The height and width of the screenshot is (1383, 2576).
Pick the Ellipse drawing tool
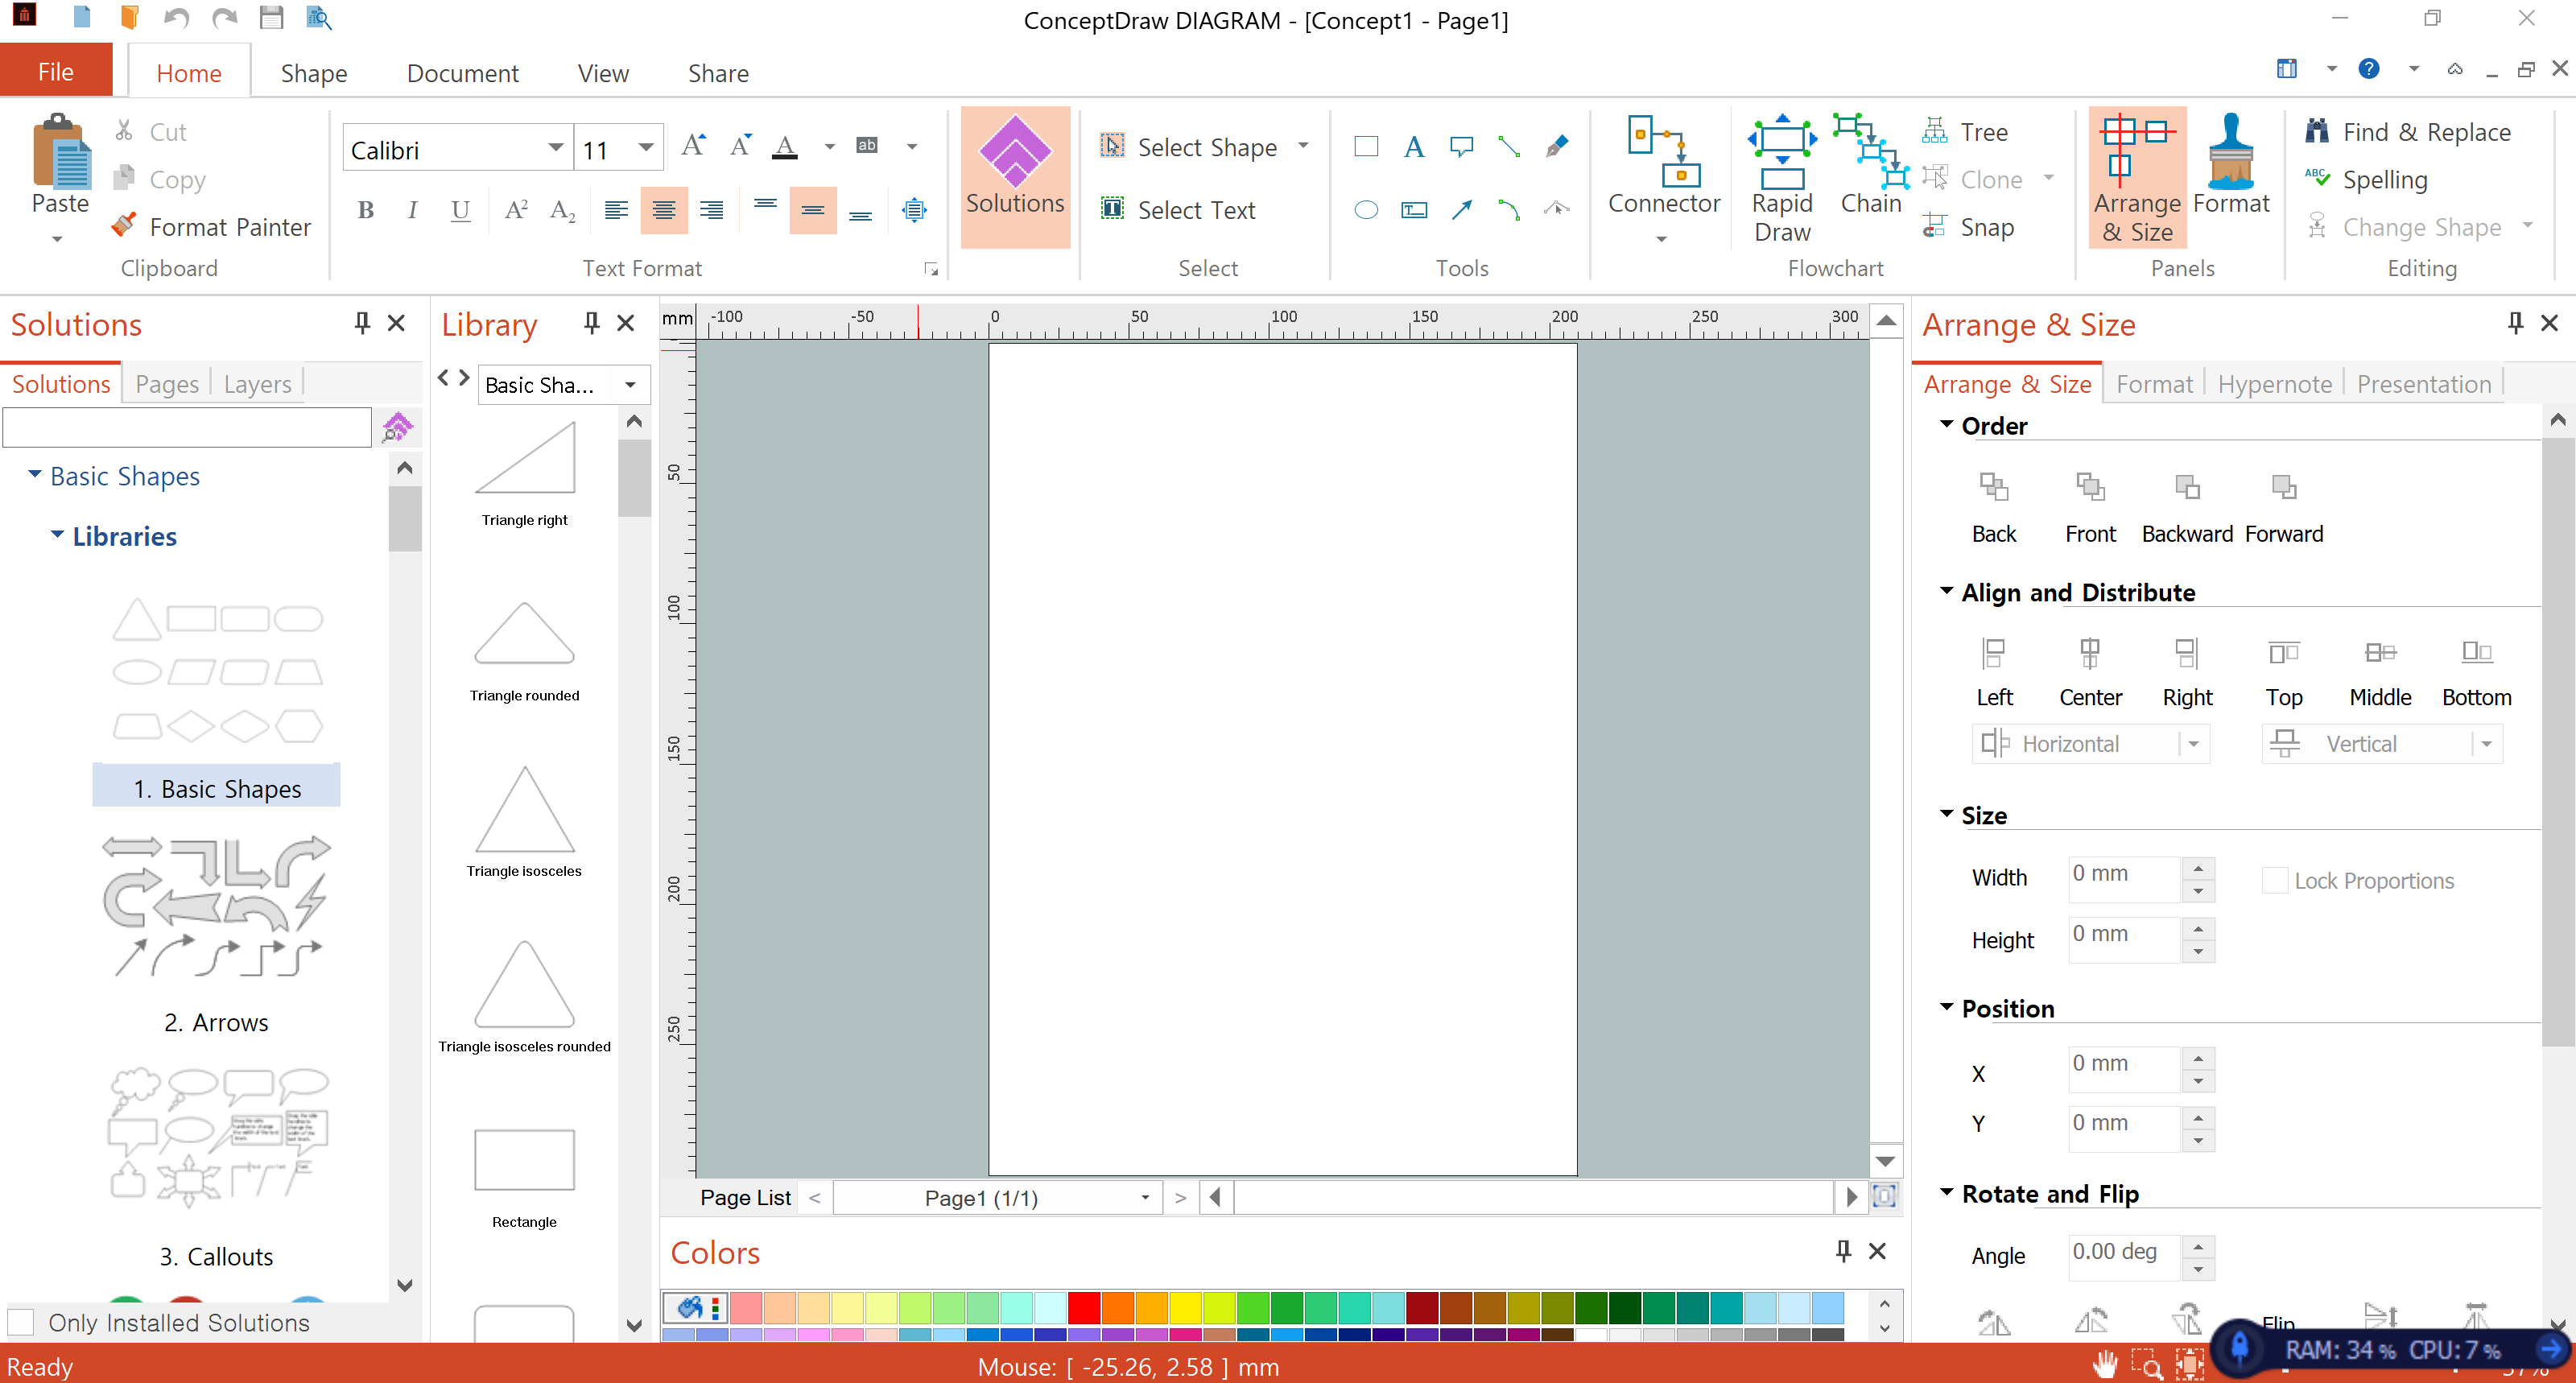click(1365, 210)
